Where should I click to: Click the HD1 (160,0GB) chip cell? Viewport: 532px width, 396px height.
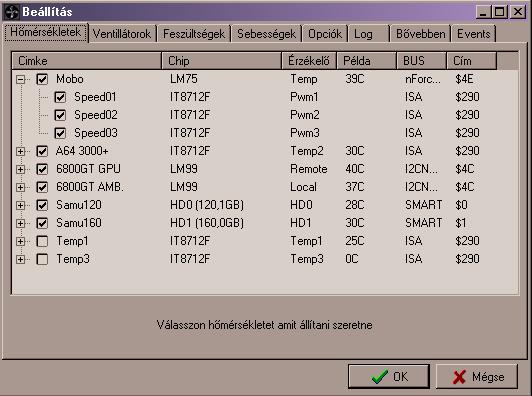tap(207, 223)
